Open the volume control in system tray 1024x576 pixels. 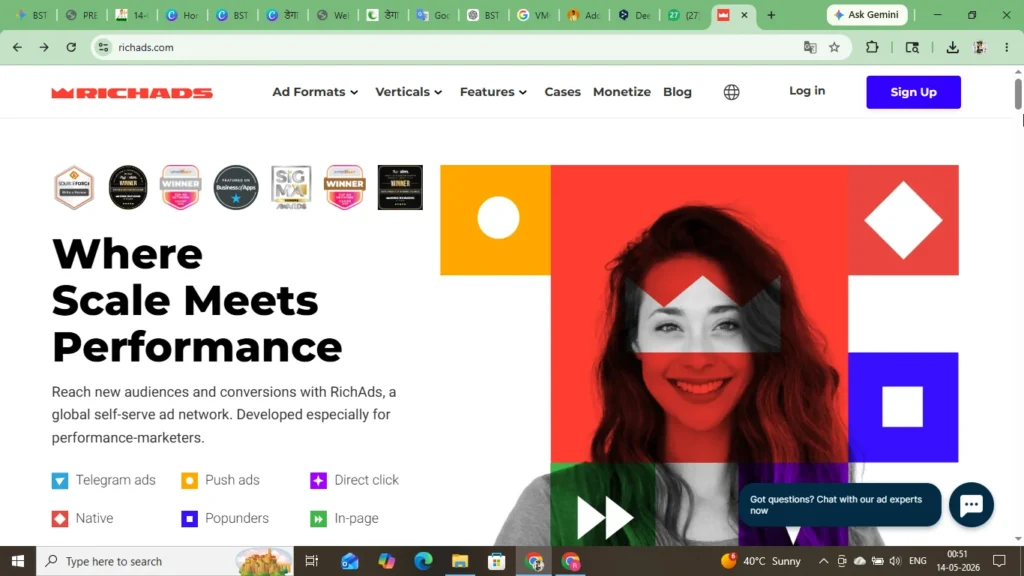(895, 561)
